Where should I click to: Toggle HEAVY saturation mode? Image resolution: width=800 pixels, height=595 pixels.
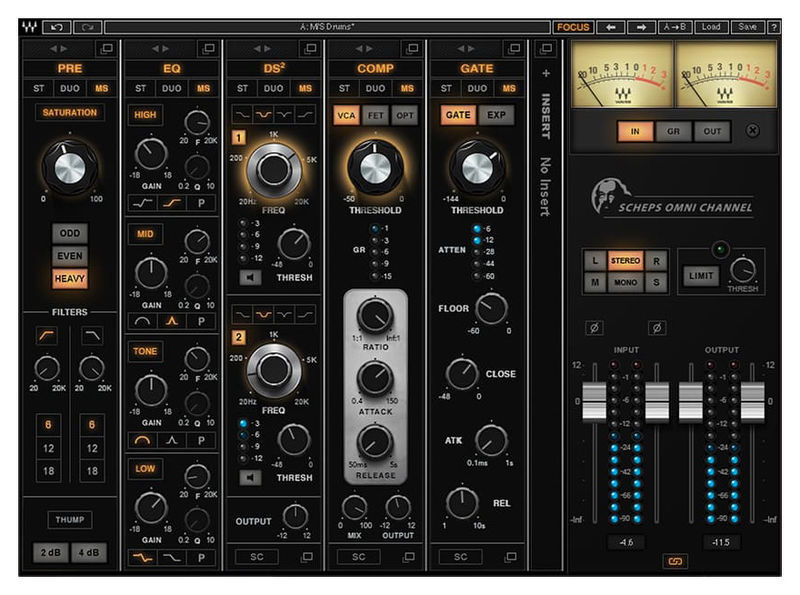[70, 279]
